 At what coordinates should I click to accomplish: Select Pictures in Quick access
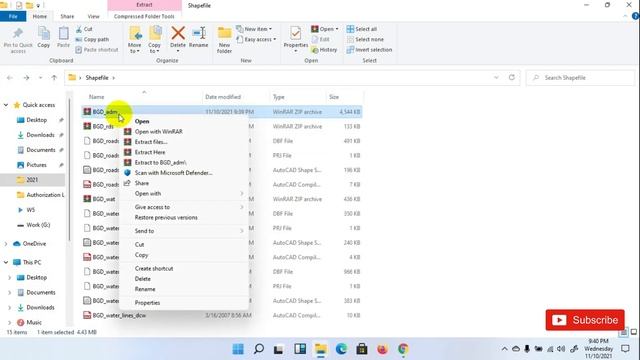[36, 165]
